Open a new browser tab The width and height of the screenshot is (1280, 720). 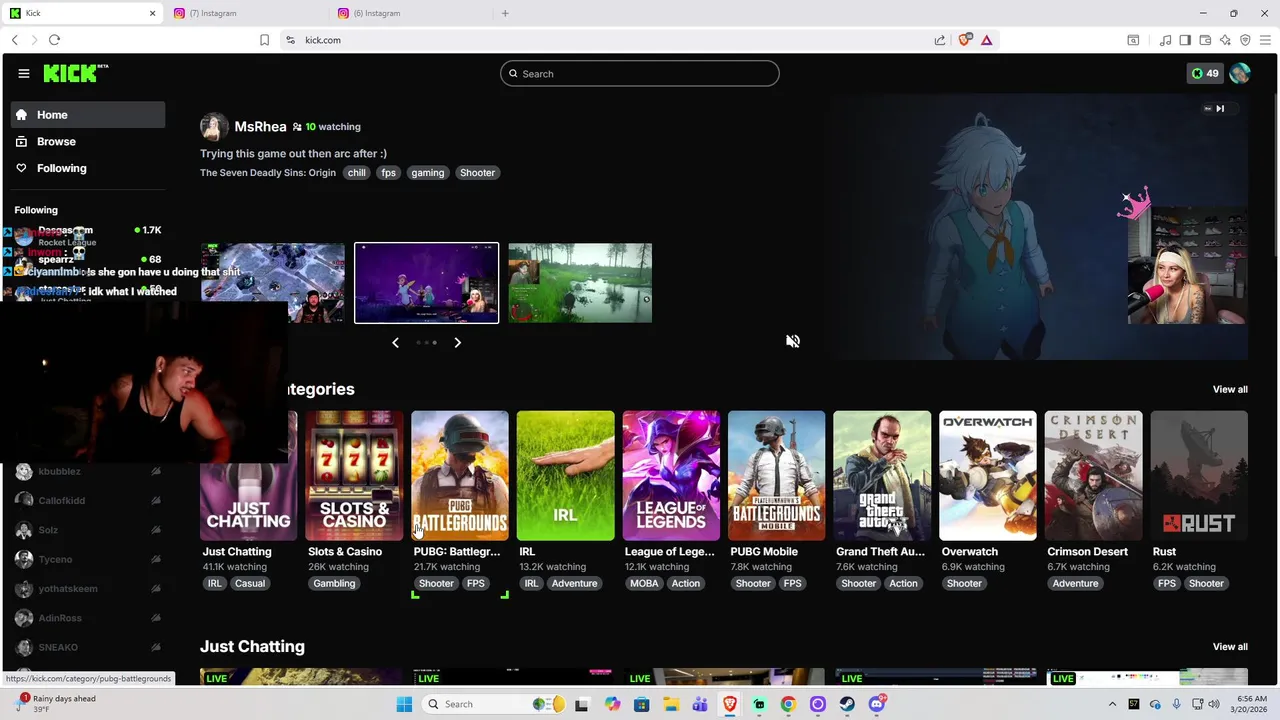click(505, 13)
